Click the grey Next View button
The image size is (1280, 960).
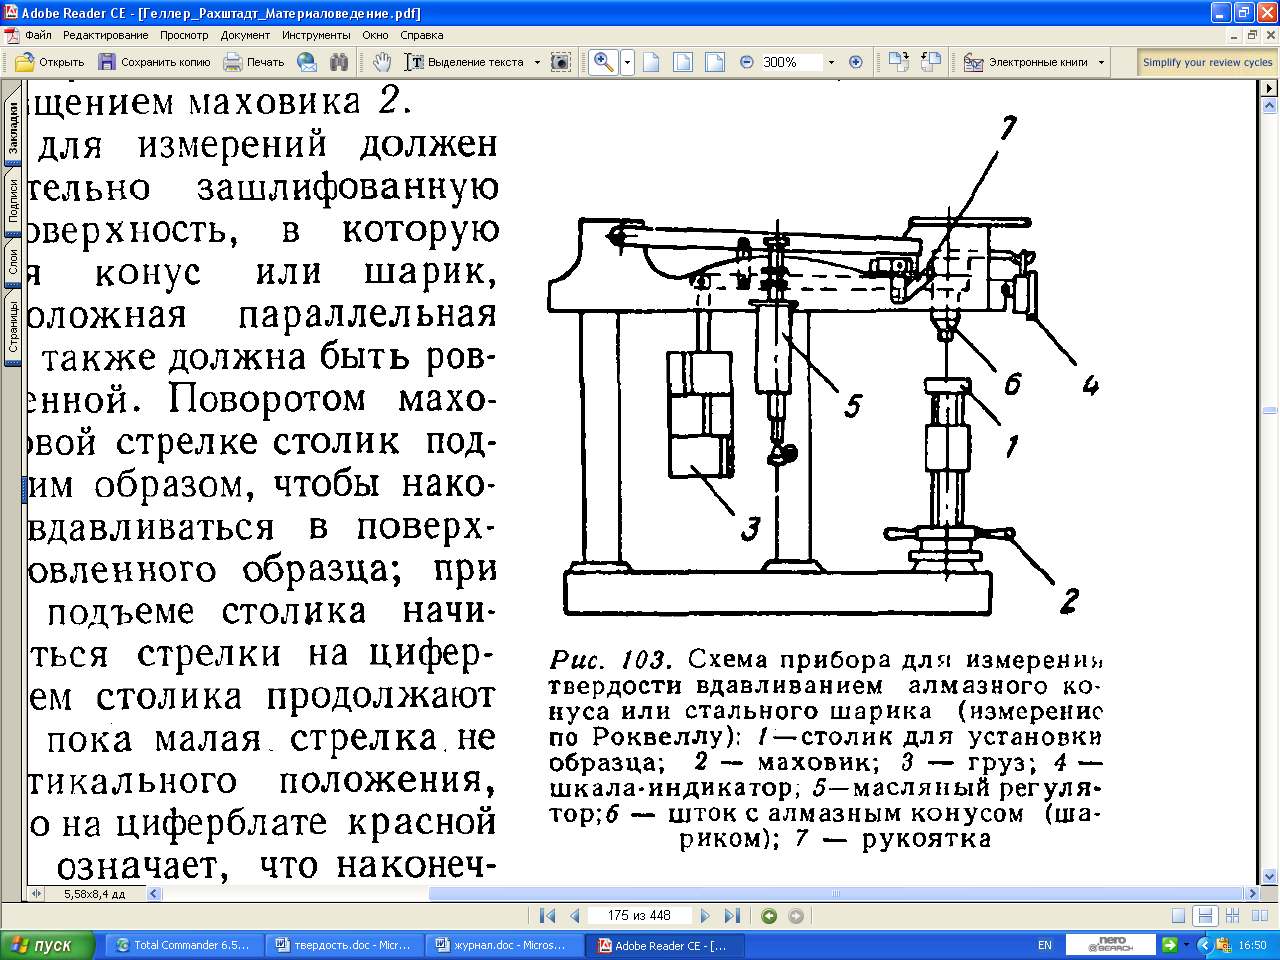796,915
